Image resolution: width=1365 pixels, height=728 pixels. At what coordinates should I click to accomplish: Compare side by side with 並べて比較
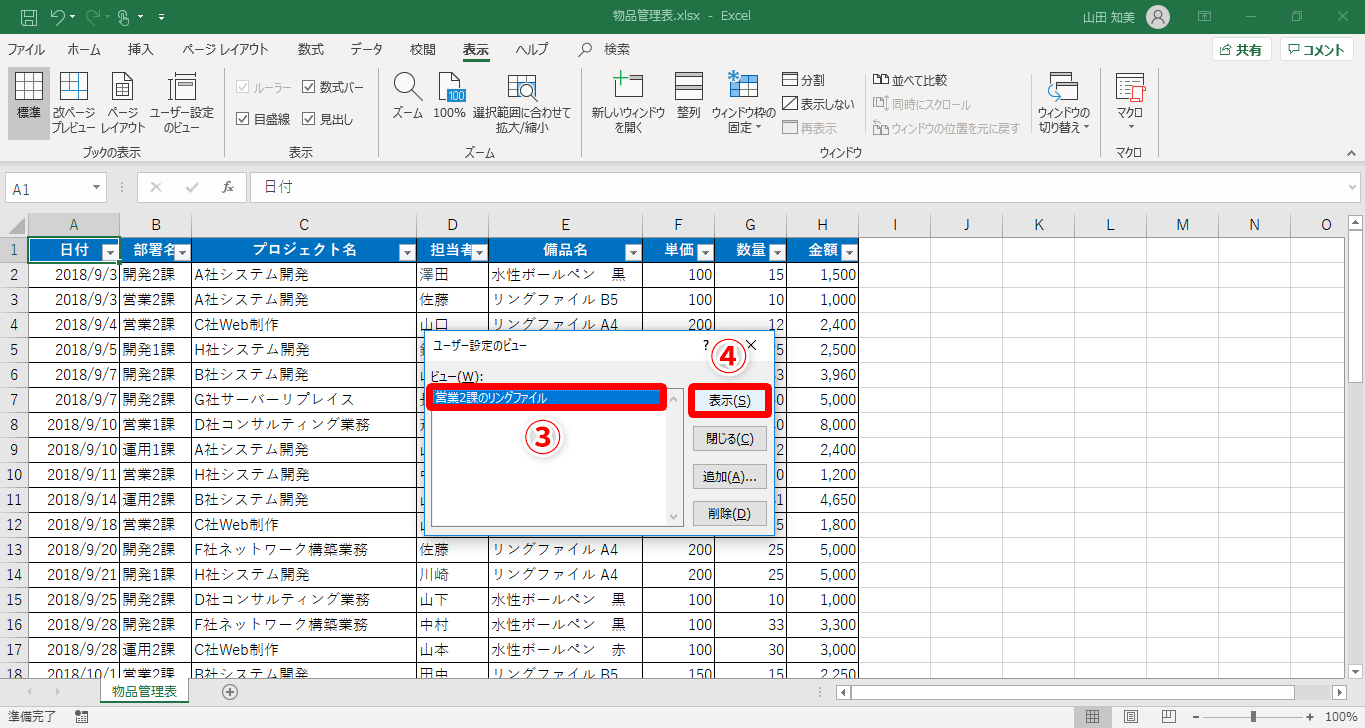click(910, 80)
